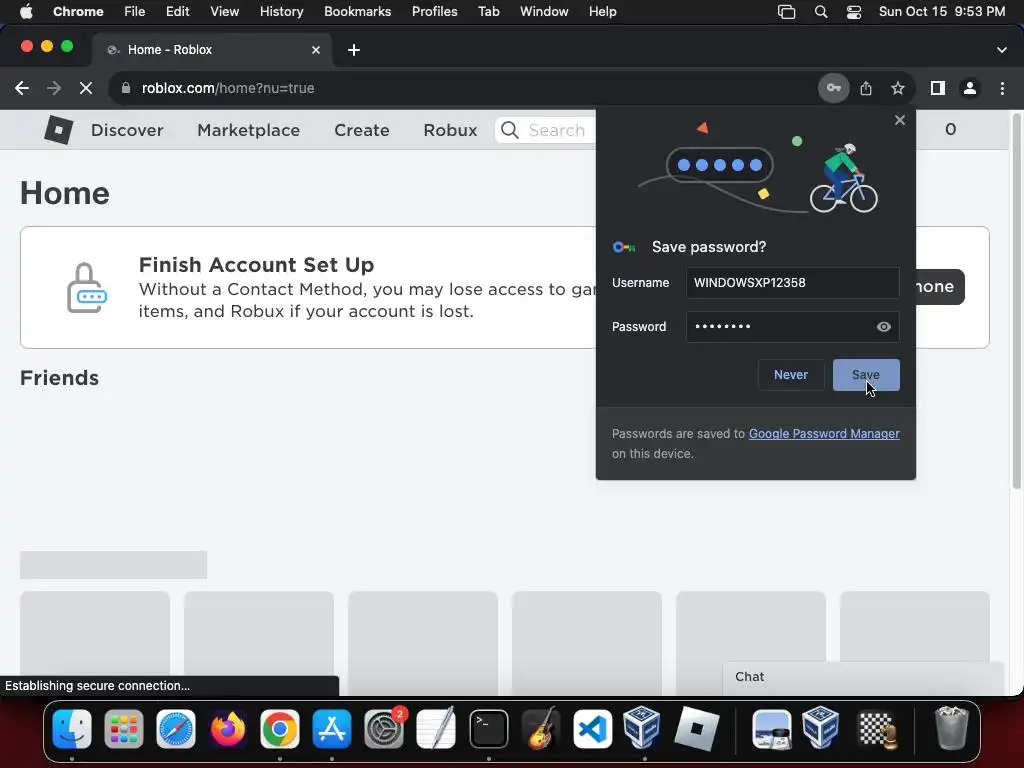Click Never in the password popup
1024x768 pixels.
791,375
